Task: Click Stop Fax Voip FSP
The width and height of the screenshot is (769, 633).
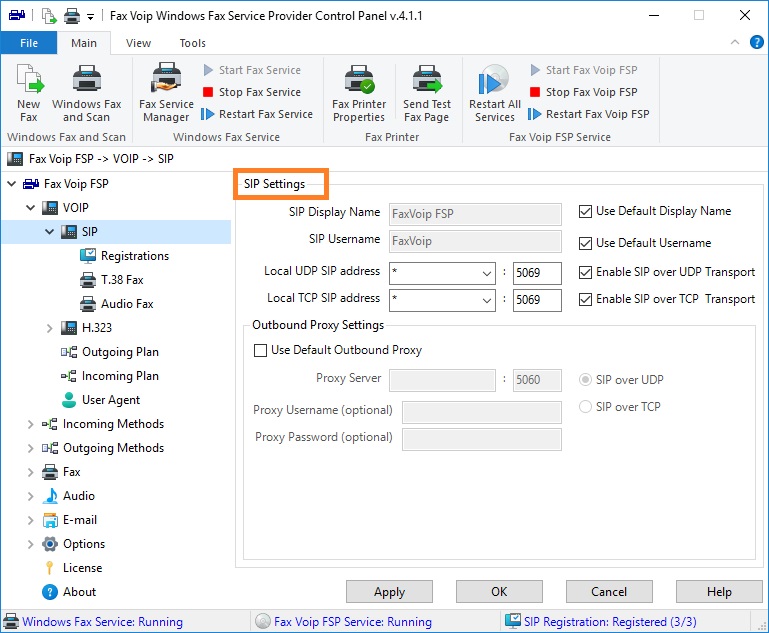Action: click(x=584, y=92)
